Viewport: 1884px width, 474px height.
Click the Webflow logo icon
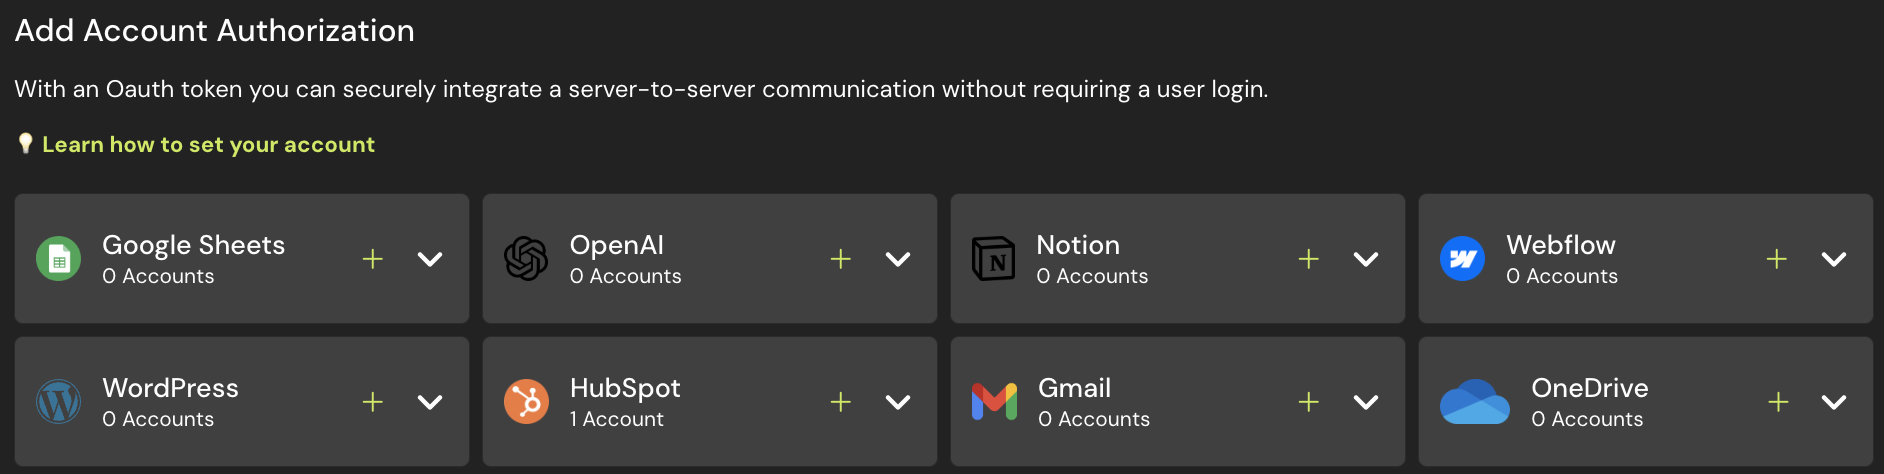pos(1462,260)
